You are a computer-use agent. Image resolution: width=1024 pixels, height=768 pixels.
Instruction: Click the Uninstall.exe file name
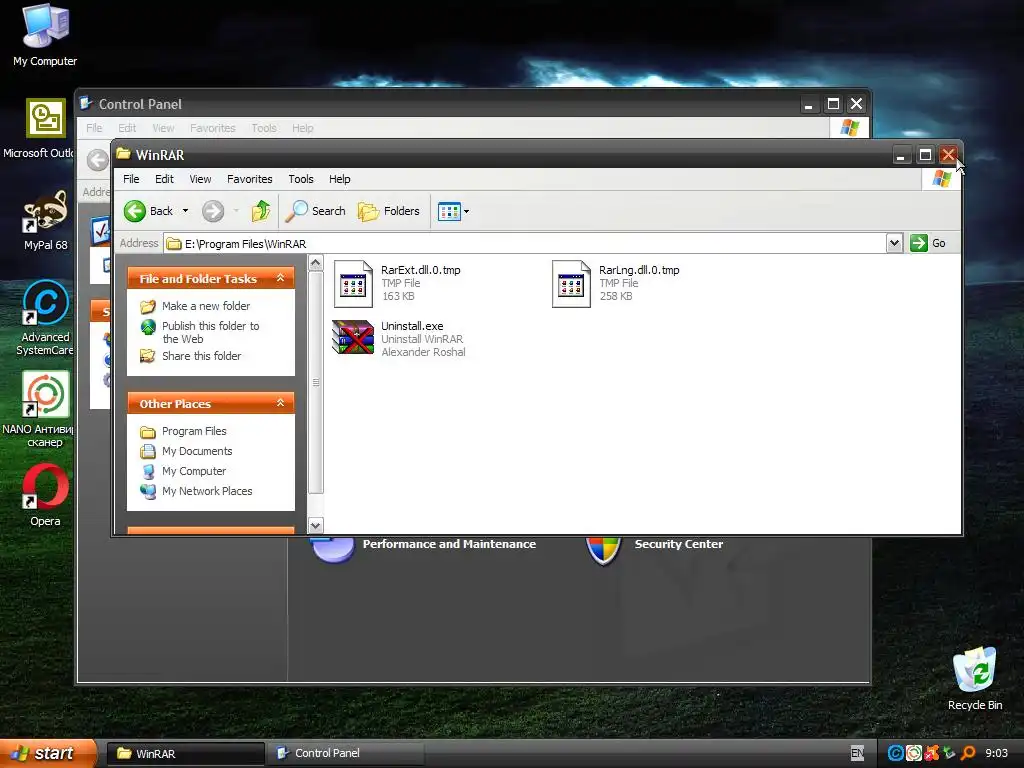pyautogui.click(x=412, y=326)
